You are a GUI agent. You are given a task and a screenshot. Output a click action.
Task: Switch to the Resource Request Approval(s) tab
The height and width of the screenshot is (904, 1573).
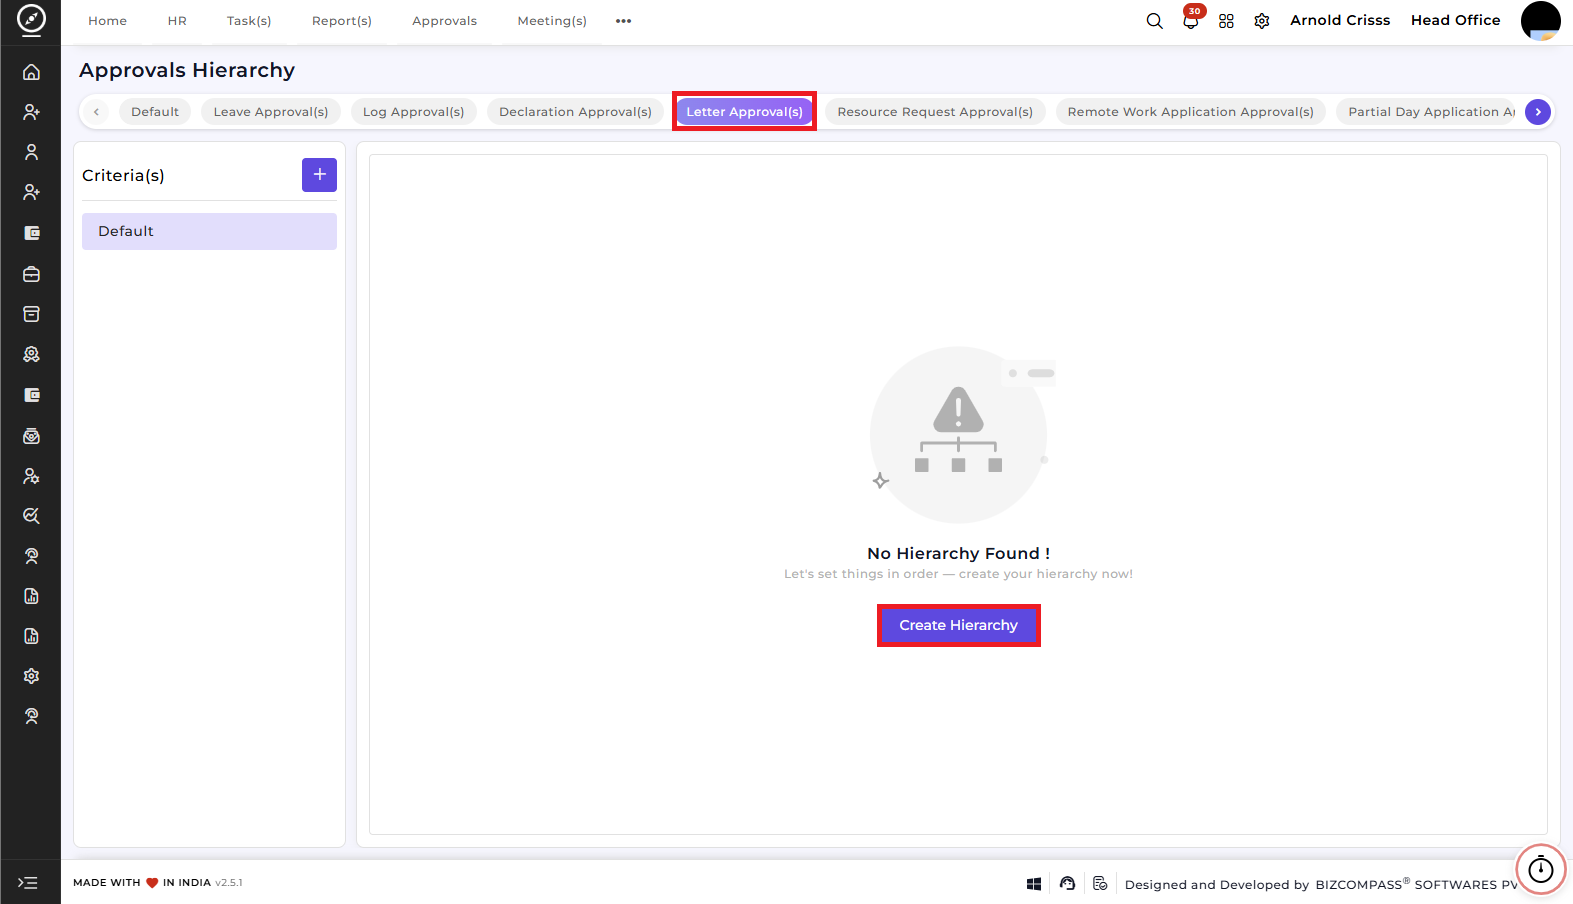(x=935, y=112)
